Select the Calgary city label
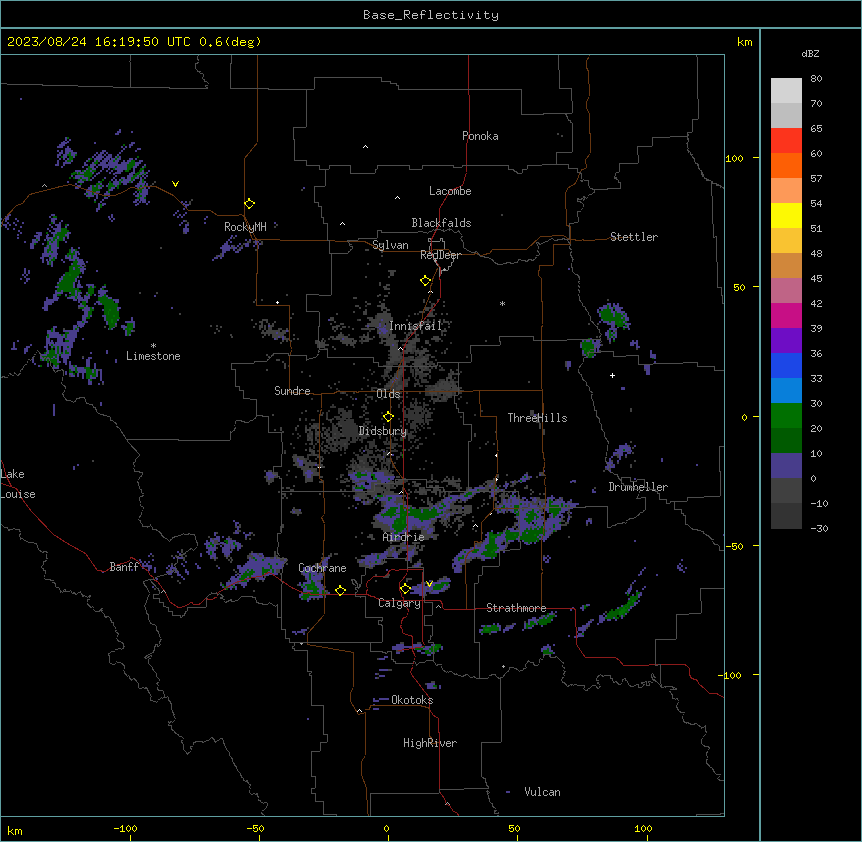This screenshot has width=862, height=842. (399, 603)
